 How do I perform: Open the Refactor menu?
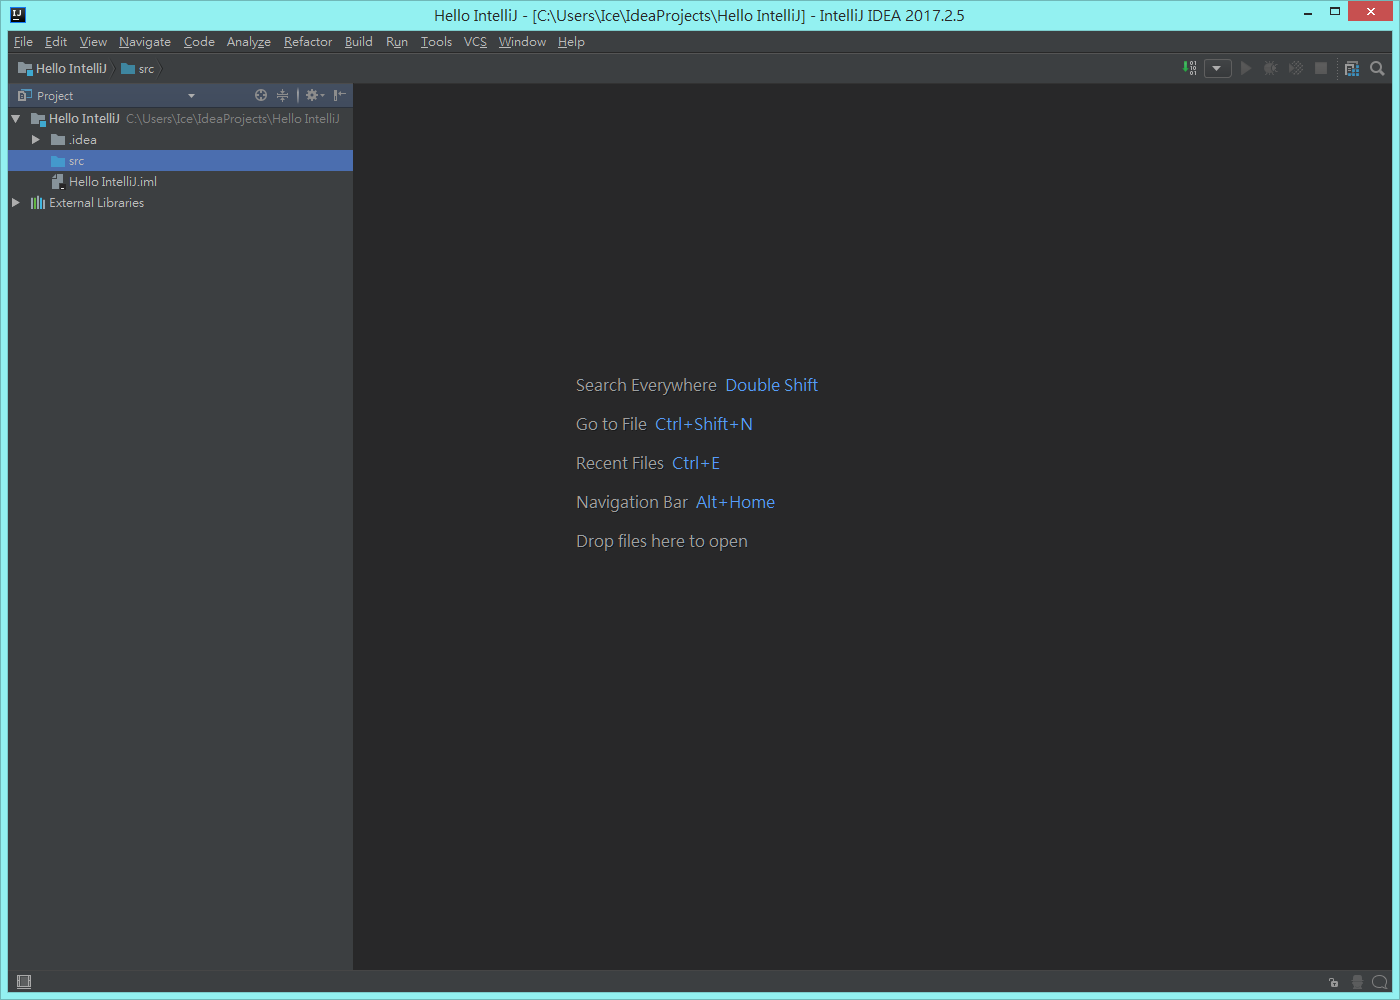click(x=308, y=42)
